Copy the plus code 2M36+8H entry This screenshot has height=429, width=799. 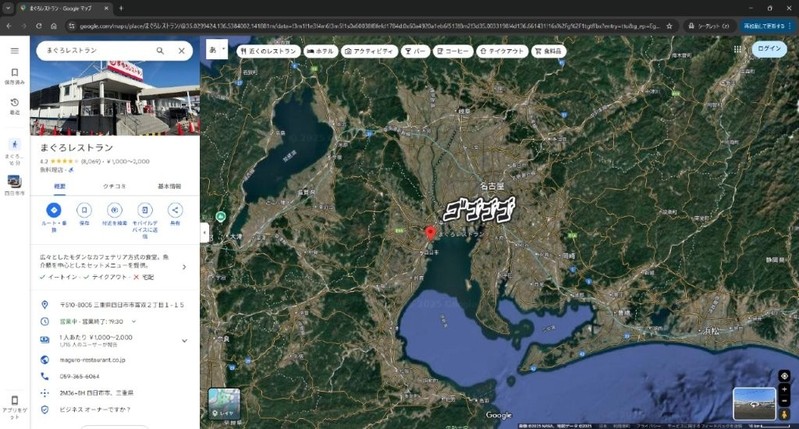pyautogui.click(x=96, y=393)
